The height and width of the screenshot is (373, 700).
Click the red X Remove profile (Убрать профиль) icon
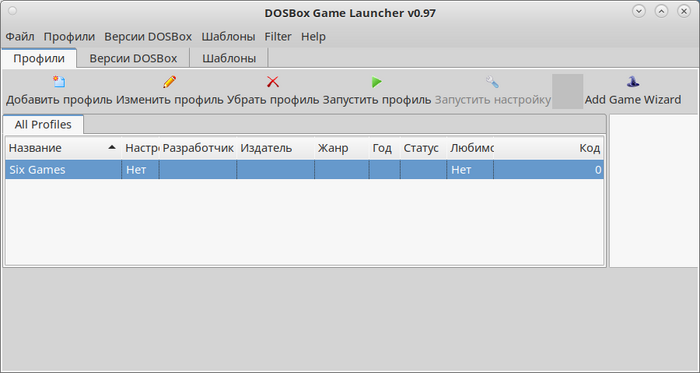pyautogui.click(x=273, y=82)
